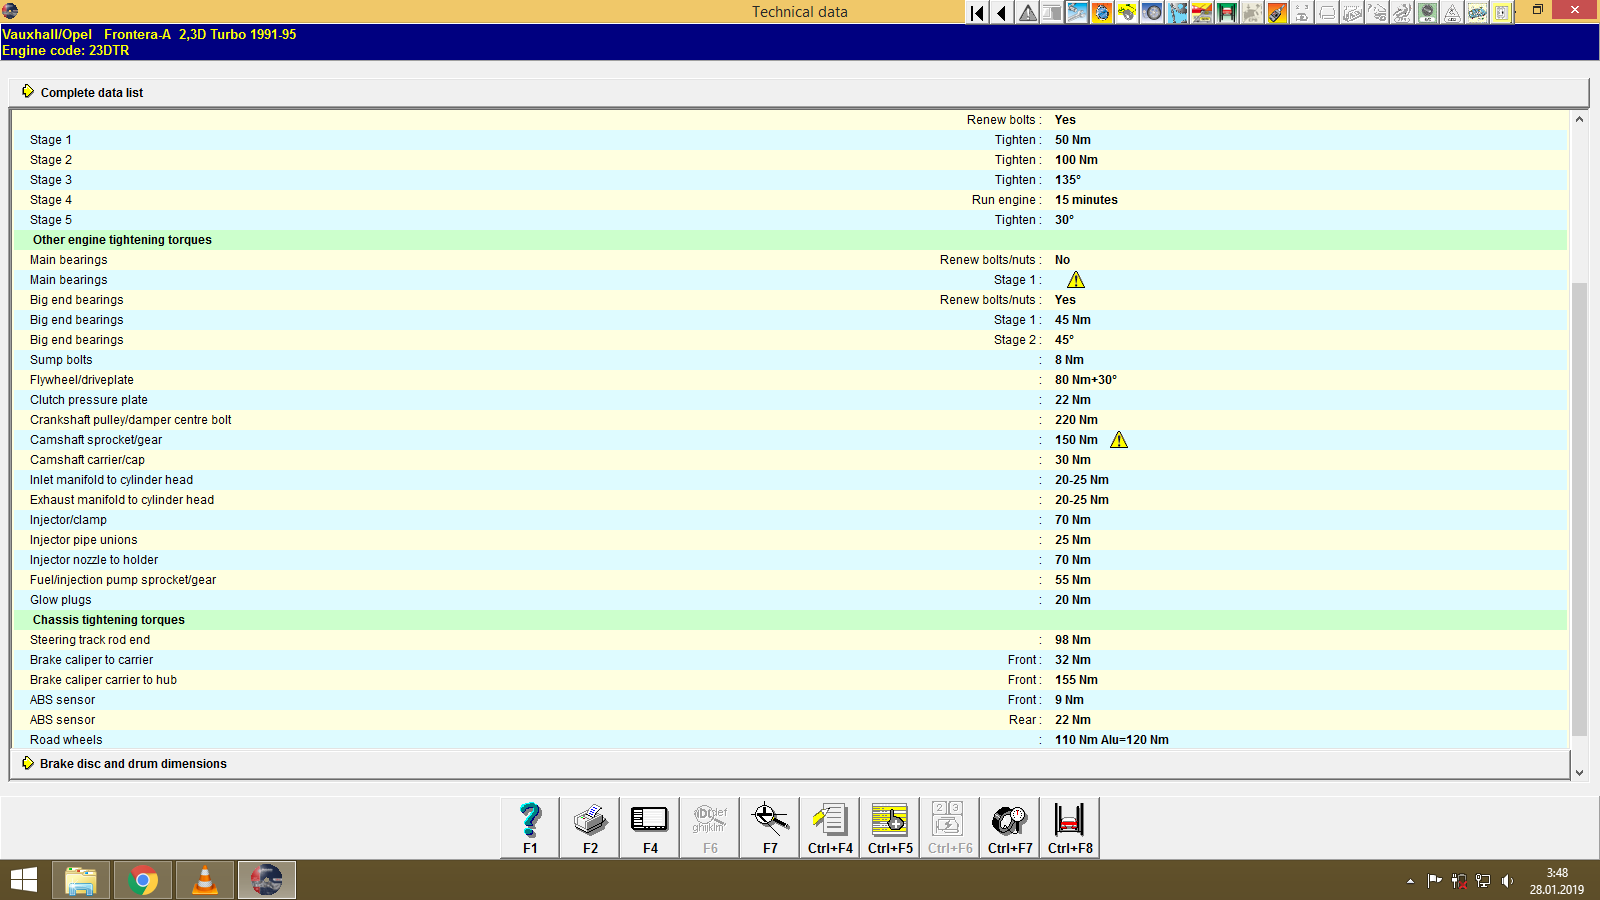Launch VLC media player from the taskbar
1600x900 pixels.
click(204, 880)
